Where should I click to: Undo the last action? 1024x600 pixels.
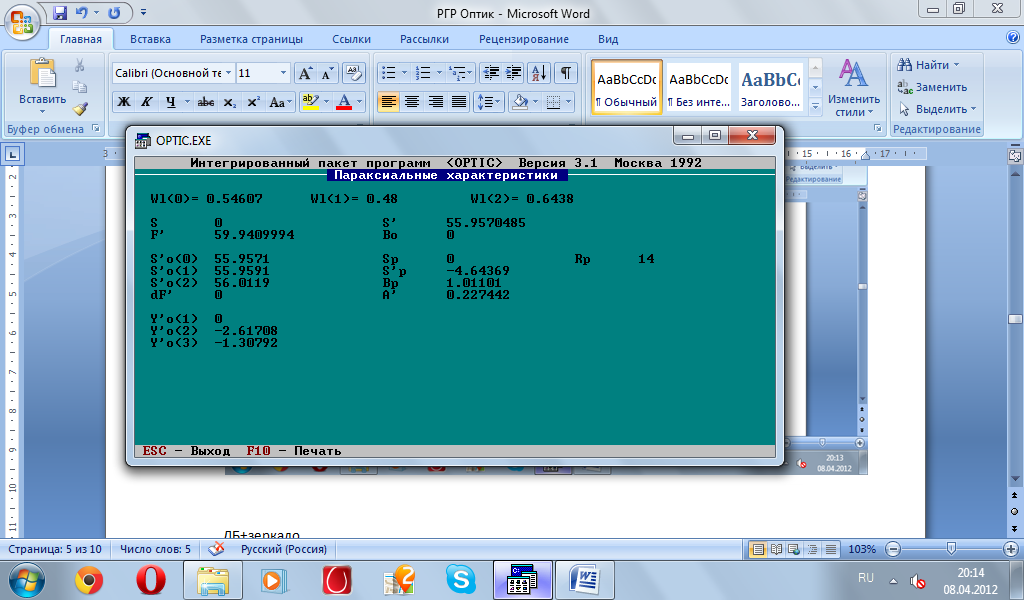tap(82, 12)
